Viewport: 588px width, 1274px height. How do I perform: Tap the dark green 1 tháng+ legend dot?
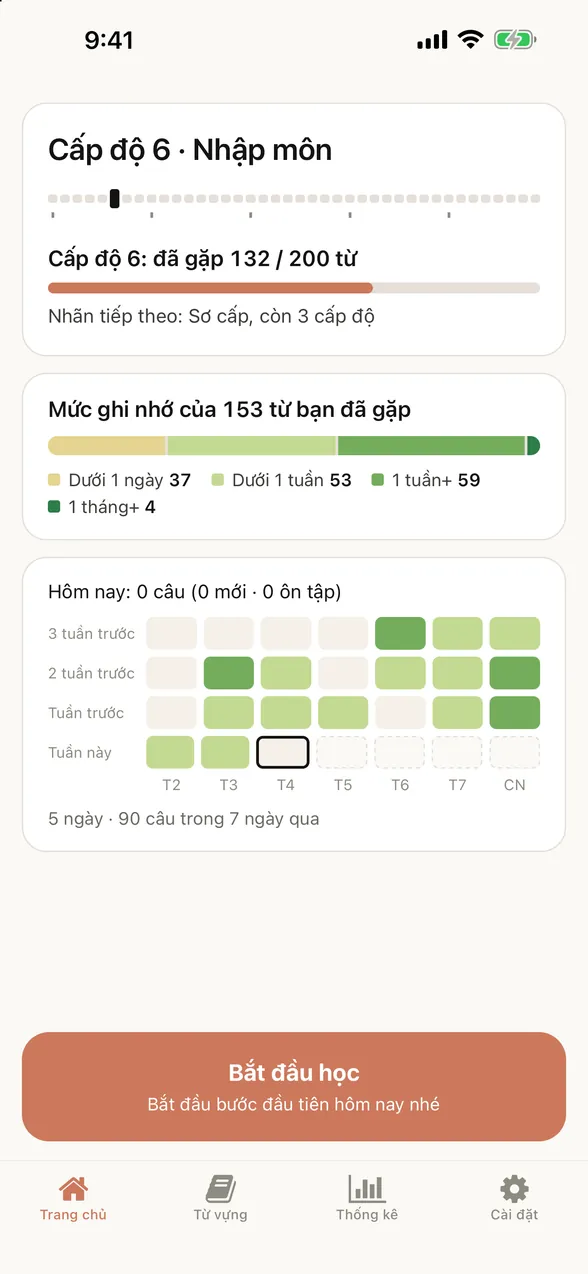(54, 507)
